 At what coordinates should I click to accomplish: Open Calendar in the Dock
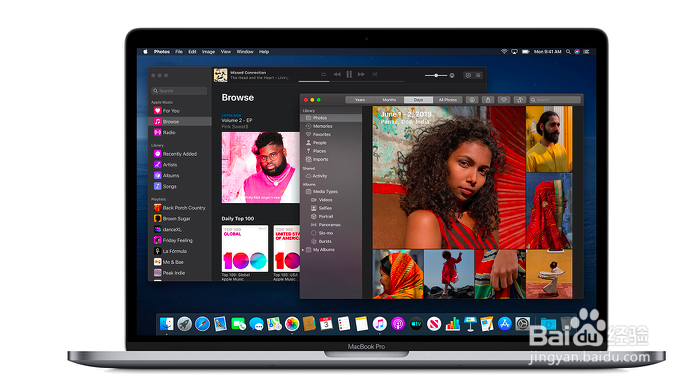[x=326, y=324]
